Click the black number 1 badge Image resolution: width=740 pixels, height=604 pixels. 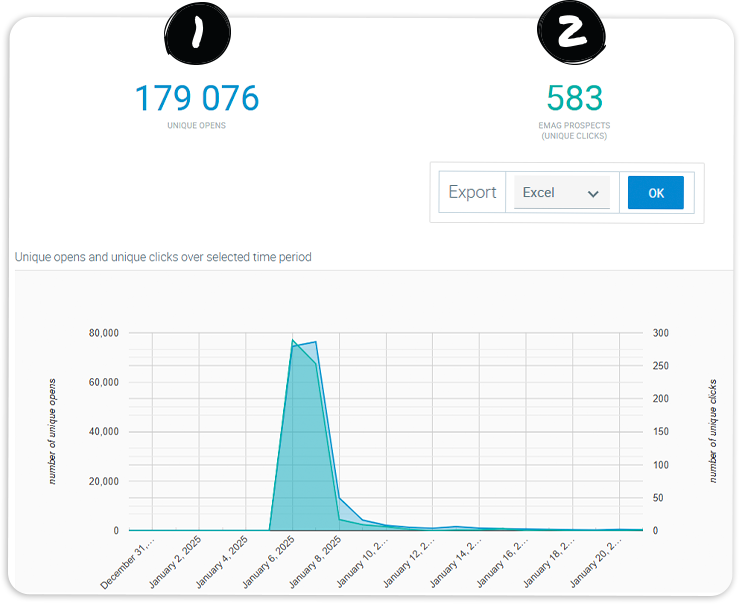197,32
